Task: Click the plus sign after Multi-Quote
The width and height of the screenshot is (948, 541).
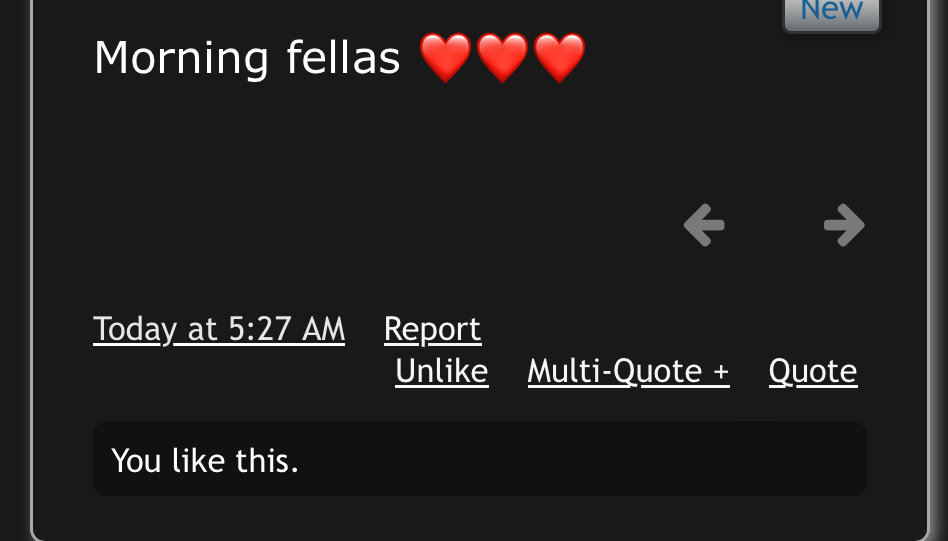Action: pos(721,372)
